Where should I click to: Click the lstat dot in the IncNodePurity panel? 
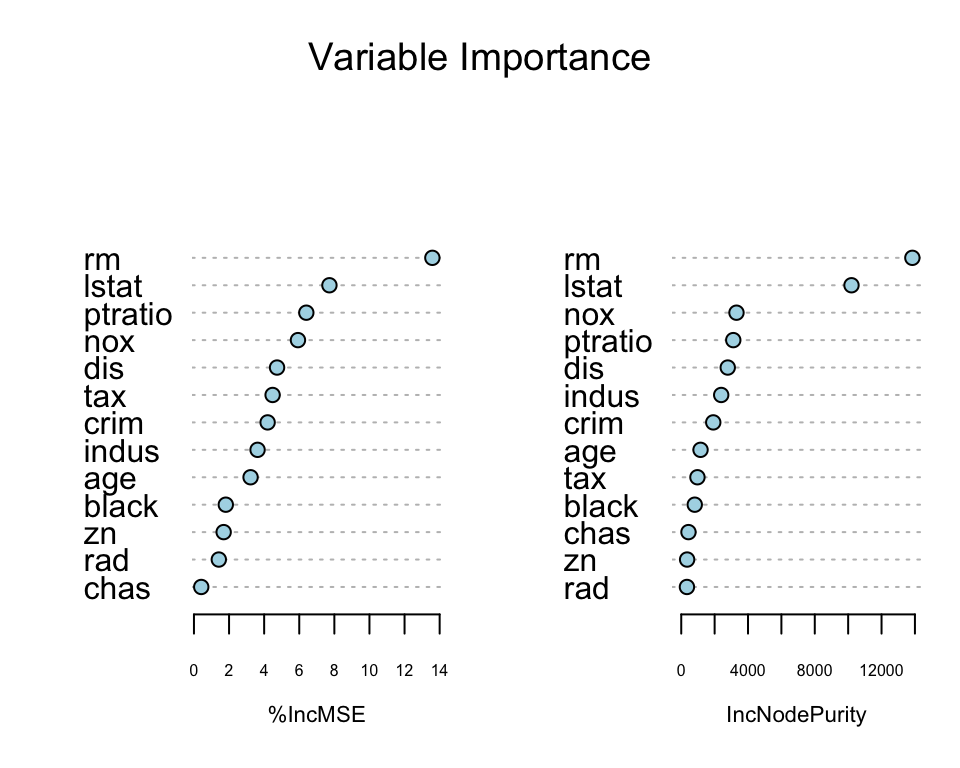pyautogui.click(x=851, y=286)
